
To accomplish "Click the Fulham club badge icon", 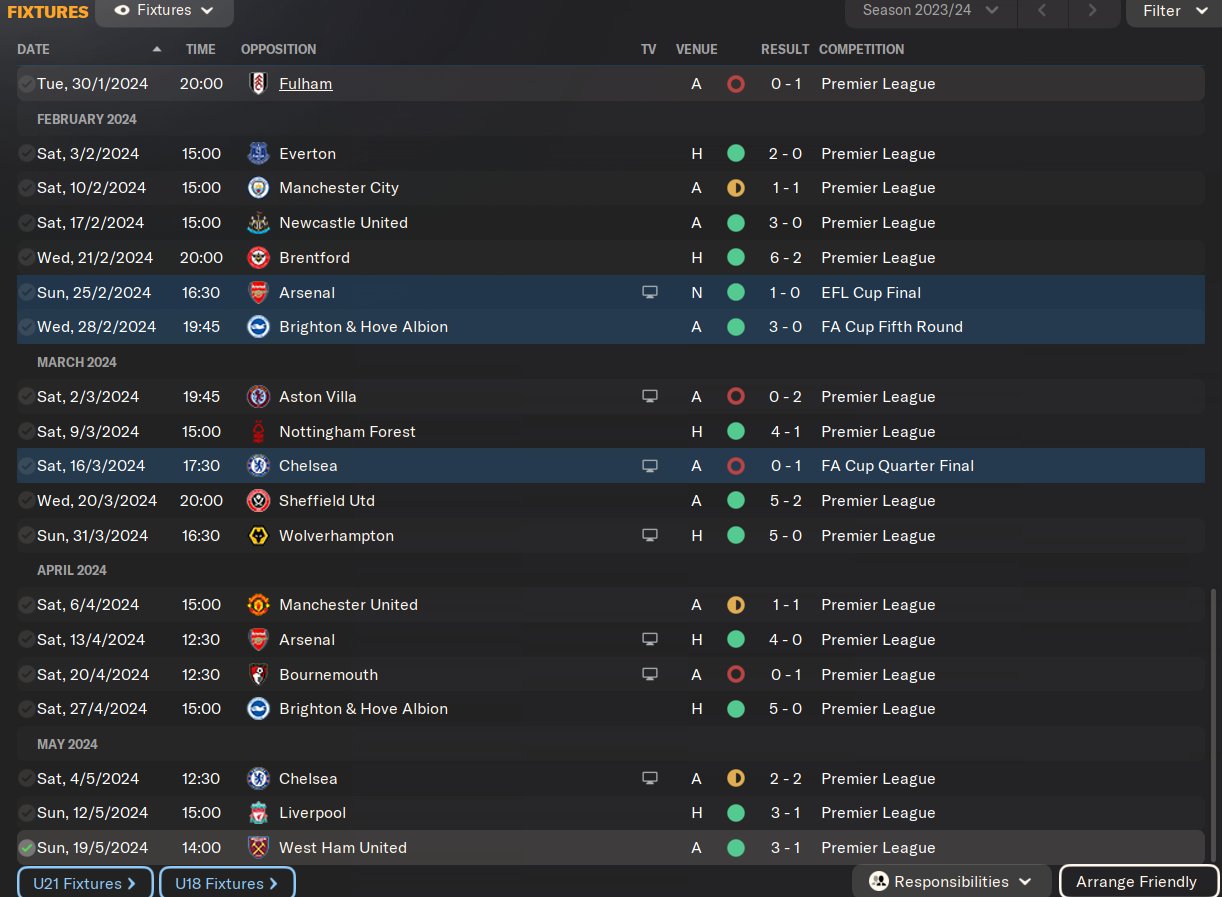I will [258, 84].
